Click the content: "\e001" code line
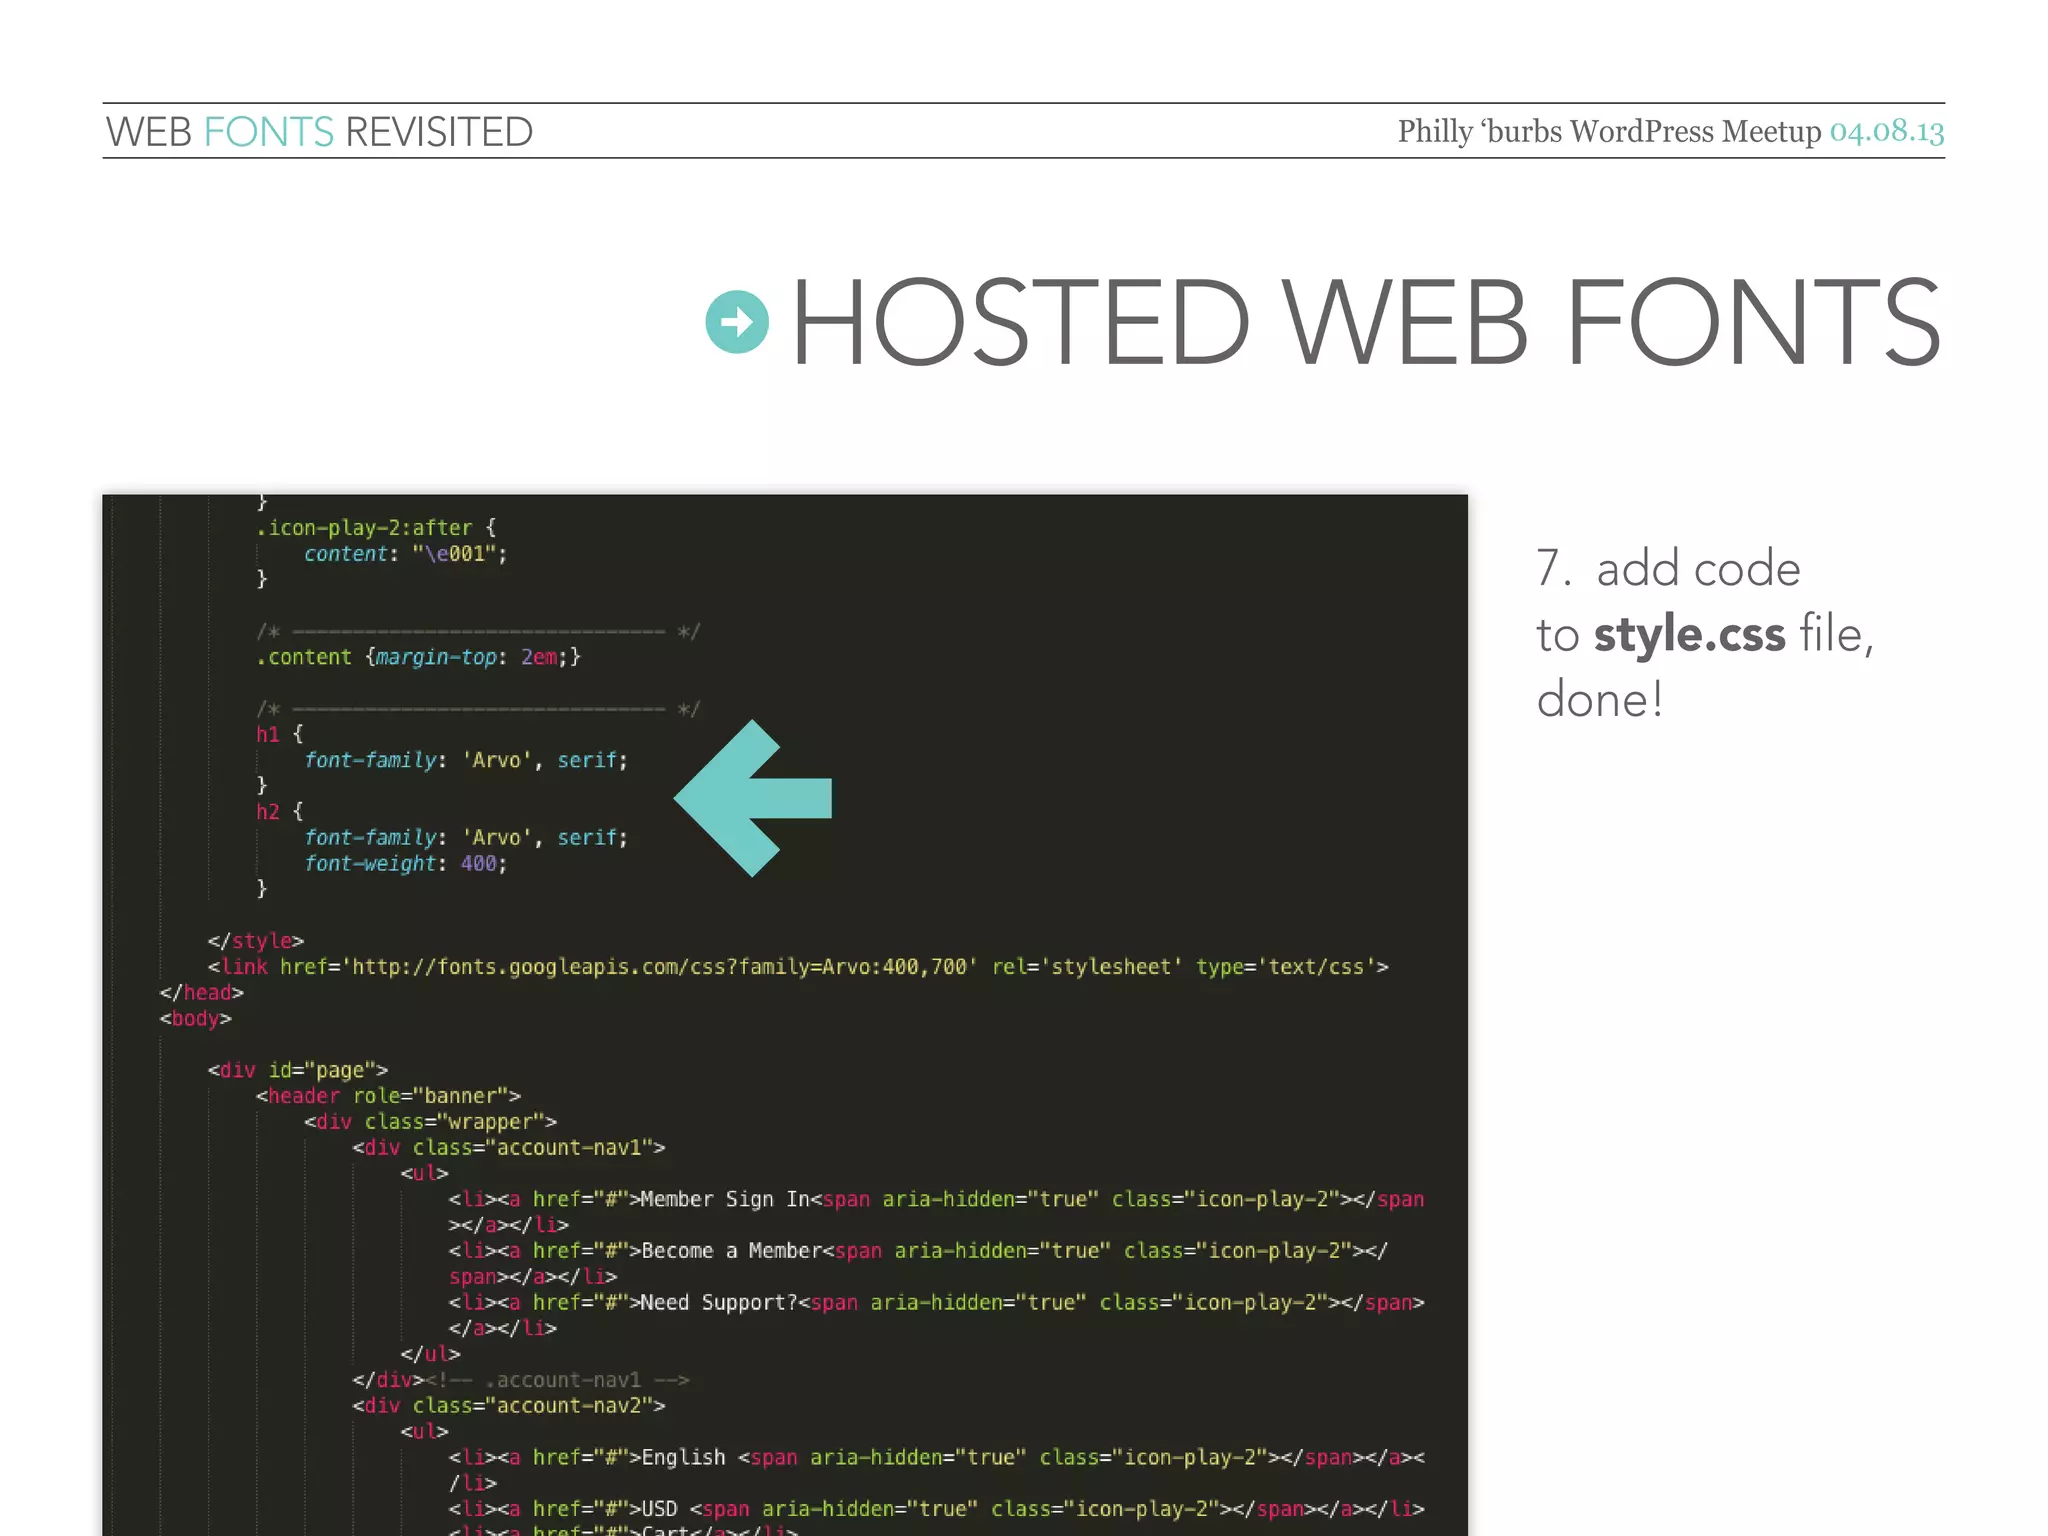Viewport: 2048px width, 1536px height. point(405,553)
